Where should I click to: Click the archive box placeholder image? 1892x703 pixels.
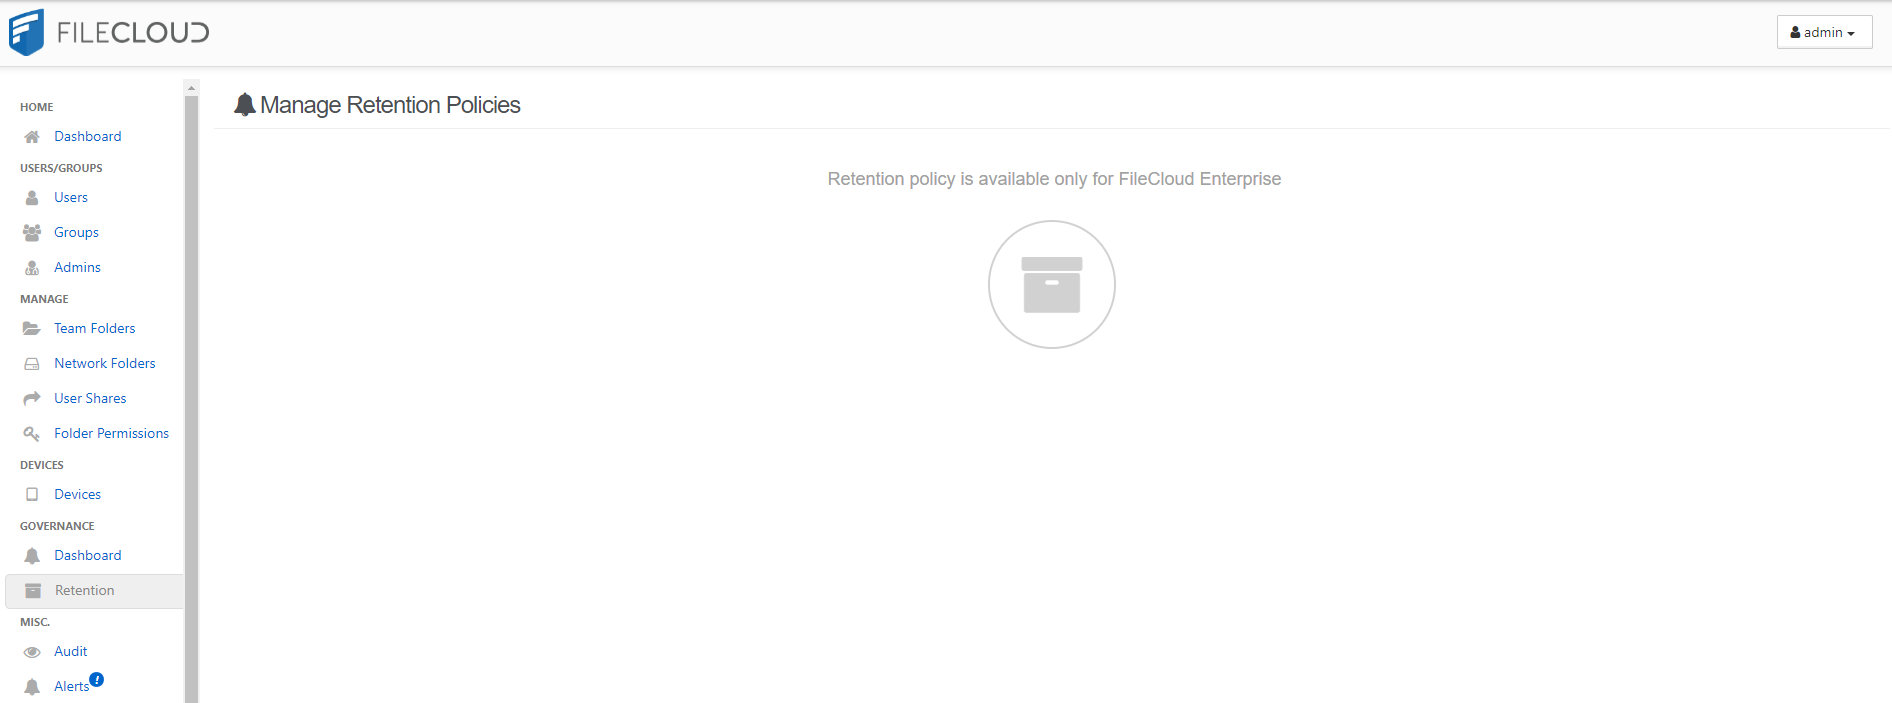click(x=1051, y=285)
